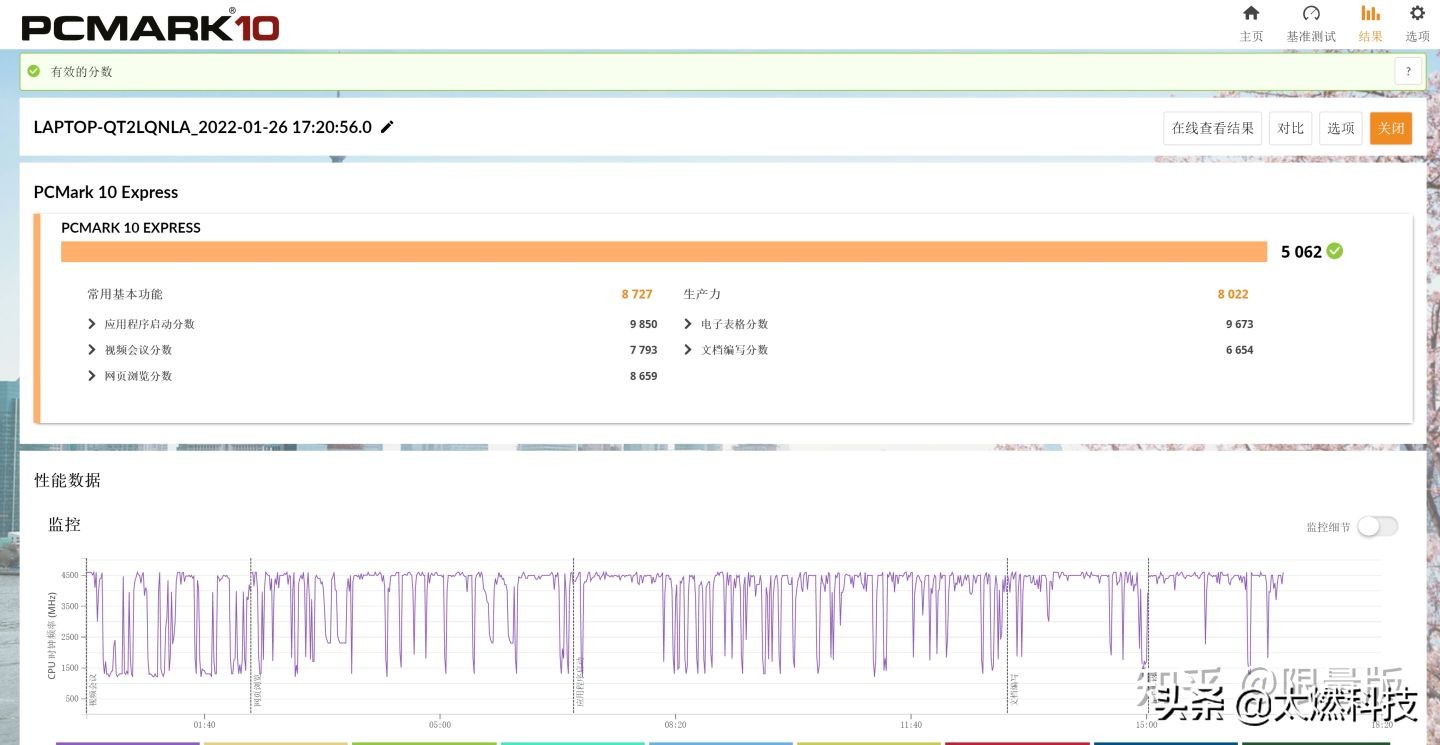Viewport: 1440px width, 745px height.
Task: Click the pencil icon to rename result
Action: point(388,127)
